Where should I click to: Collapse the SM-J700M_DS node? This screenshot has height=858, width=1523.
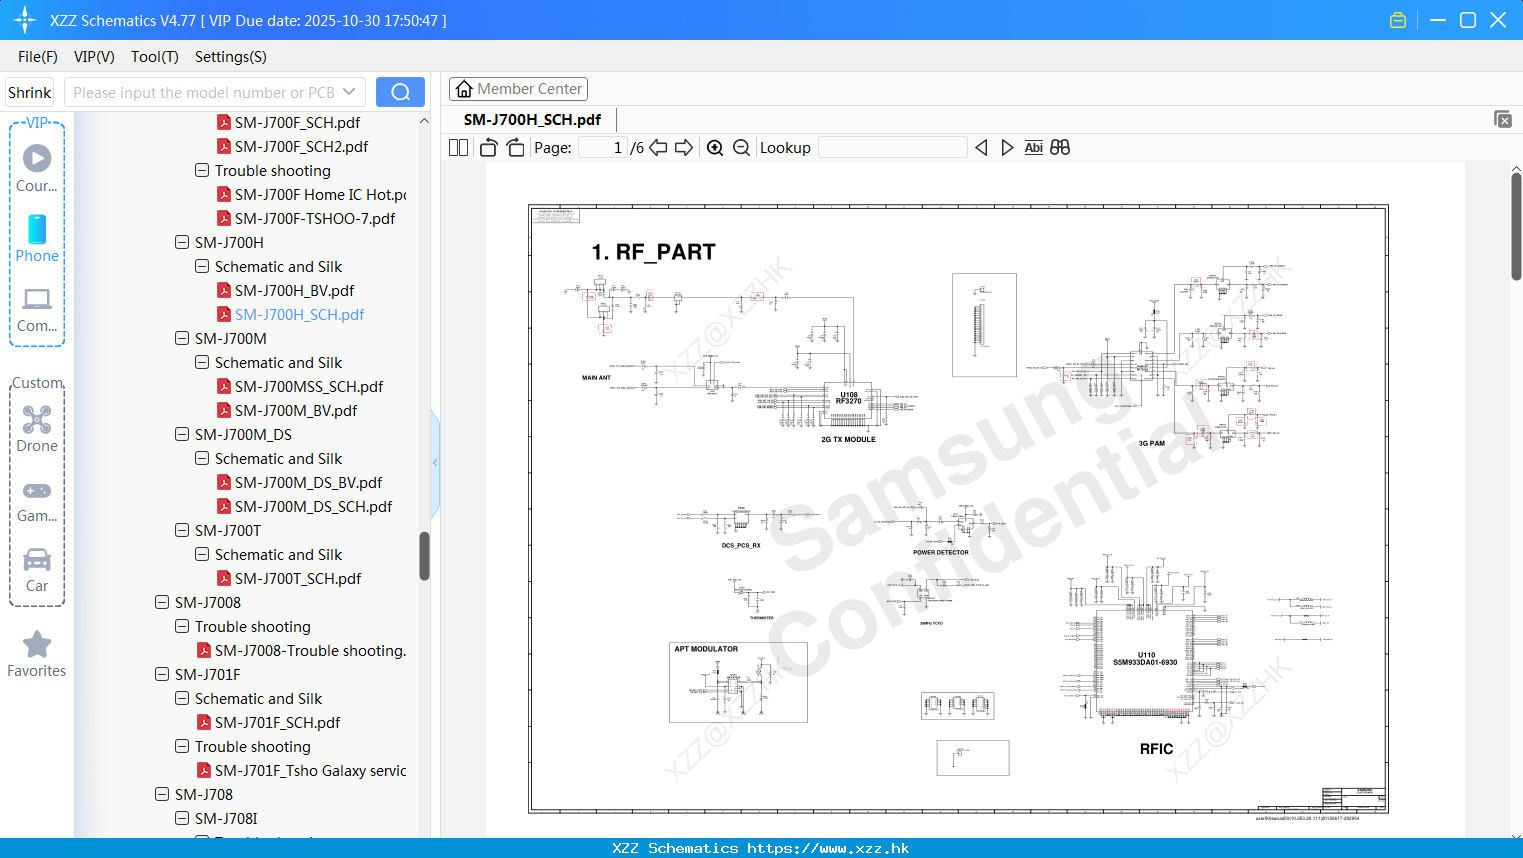(x=182, y=435)
